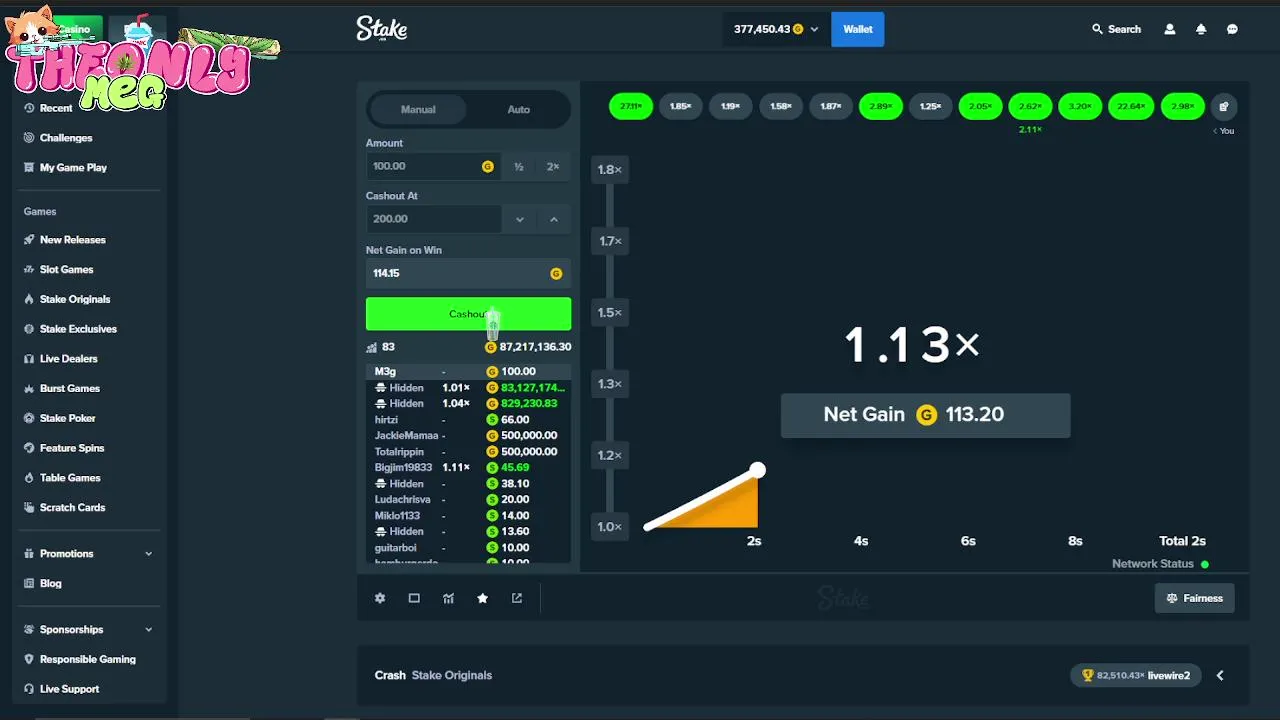1280x720 pixels.
Task: Open New Releases games
Action: 64,240
